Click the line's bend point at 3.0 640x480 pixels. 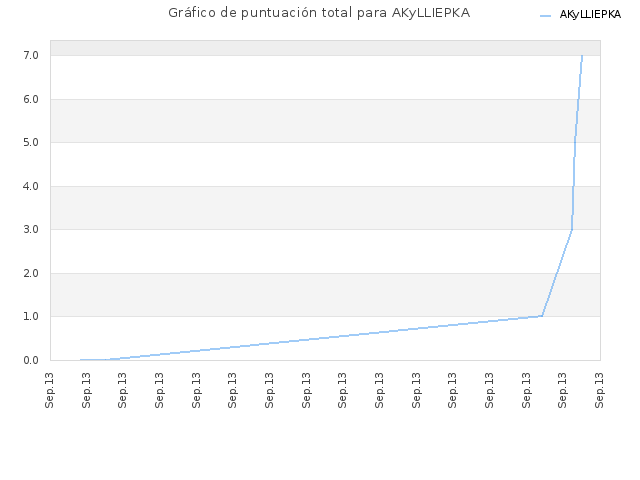(572, 229)
